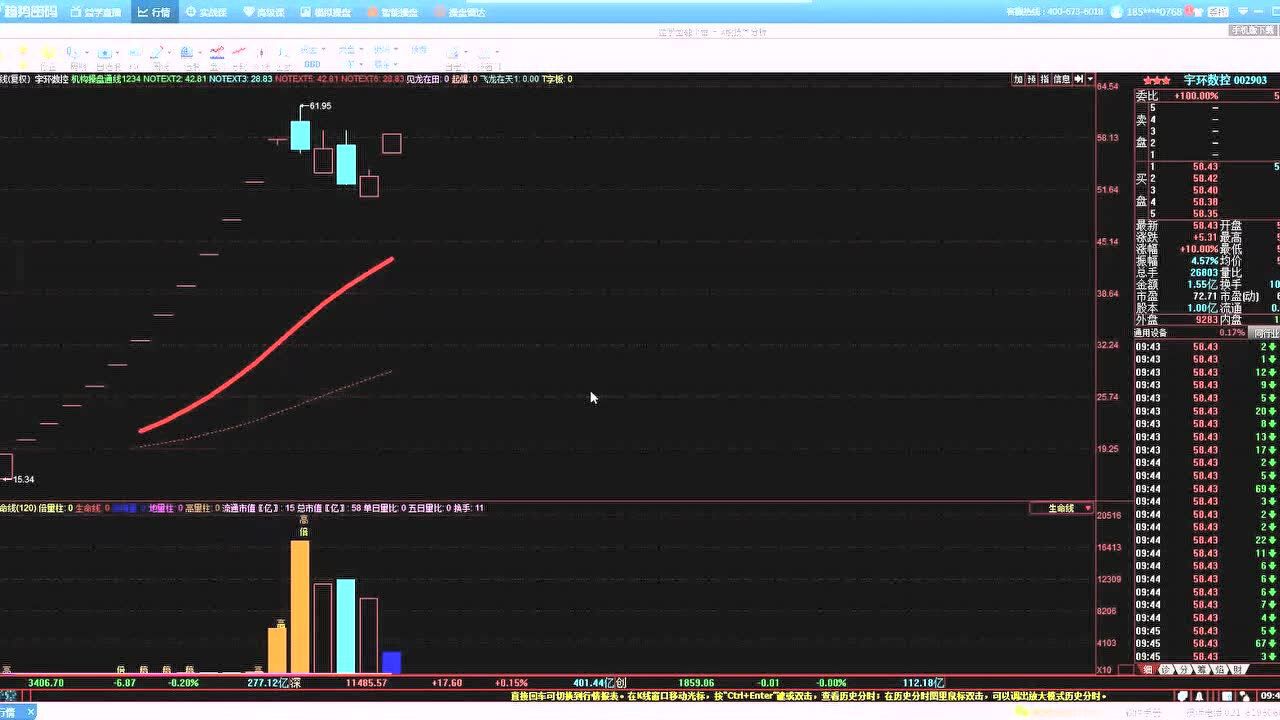
Task: Click the index value 3406.70 in bottom bar
Action: (46, 683)
